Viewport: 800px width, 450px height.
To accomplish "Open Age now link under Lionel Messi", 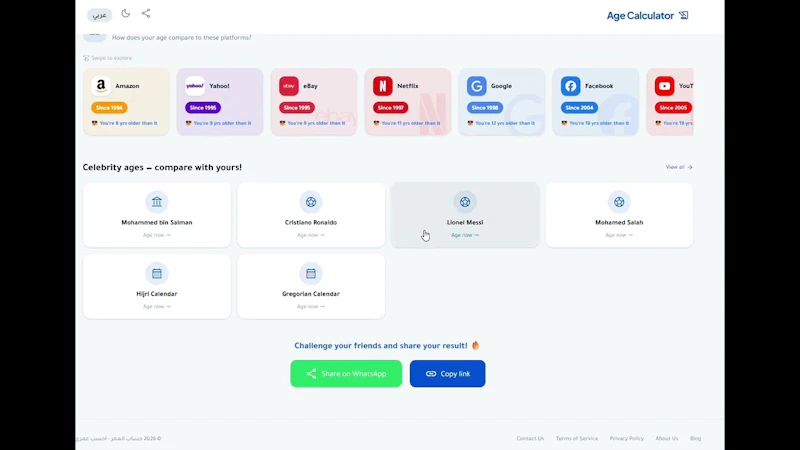I will point(465,235).
